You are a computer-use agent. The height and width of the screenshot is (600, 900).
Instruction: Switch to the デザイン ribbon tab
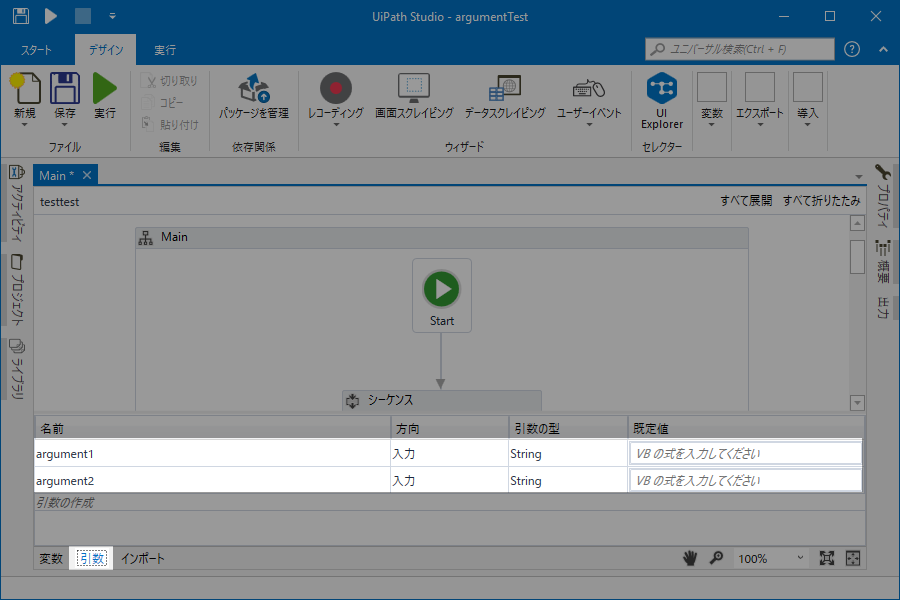[106, 50]
